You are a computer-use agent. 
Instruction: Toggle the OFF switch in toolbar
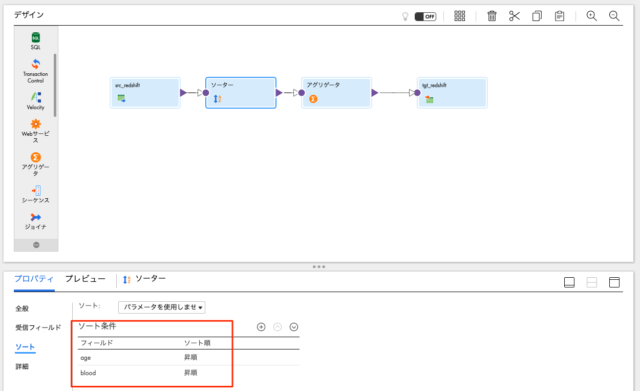coord(425,16)
